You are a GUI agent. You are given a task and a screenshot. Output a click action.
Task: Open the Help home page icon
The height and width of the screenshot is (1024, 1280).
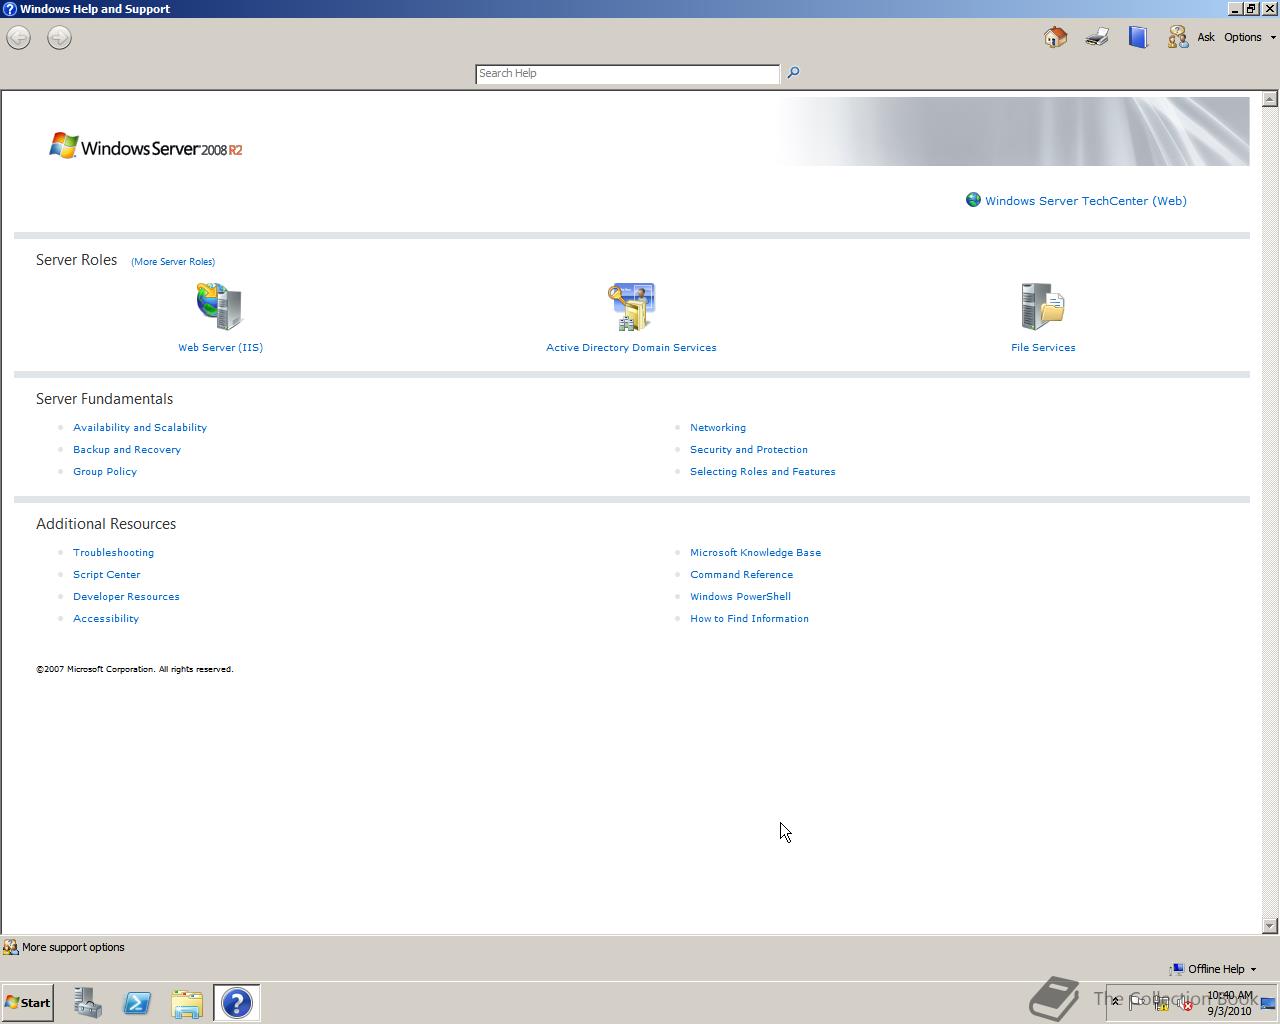pos(1055,37)
